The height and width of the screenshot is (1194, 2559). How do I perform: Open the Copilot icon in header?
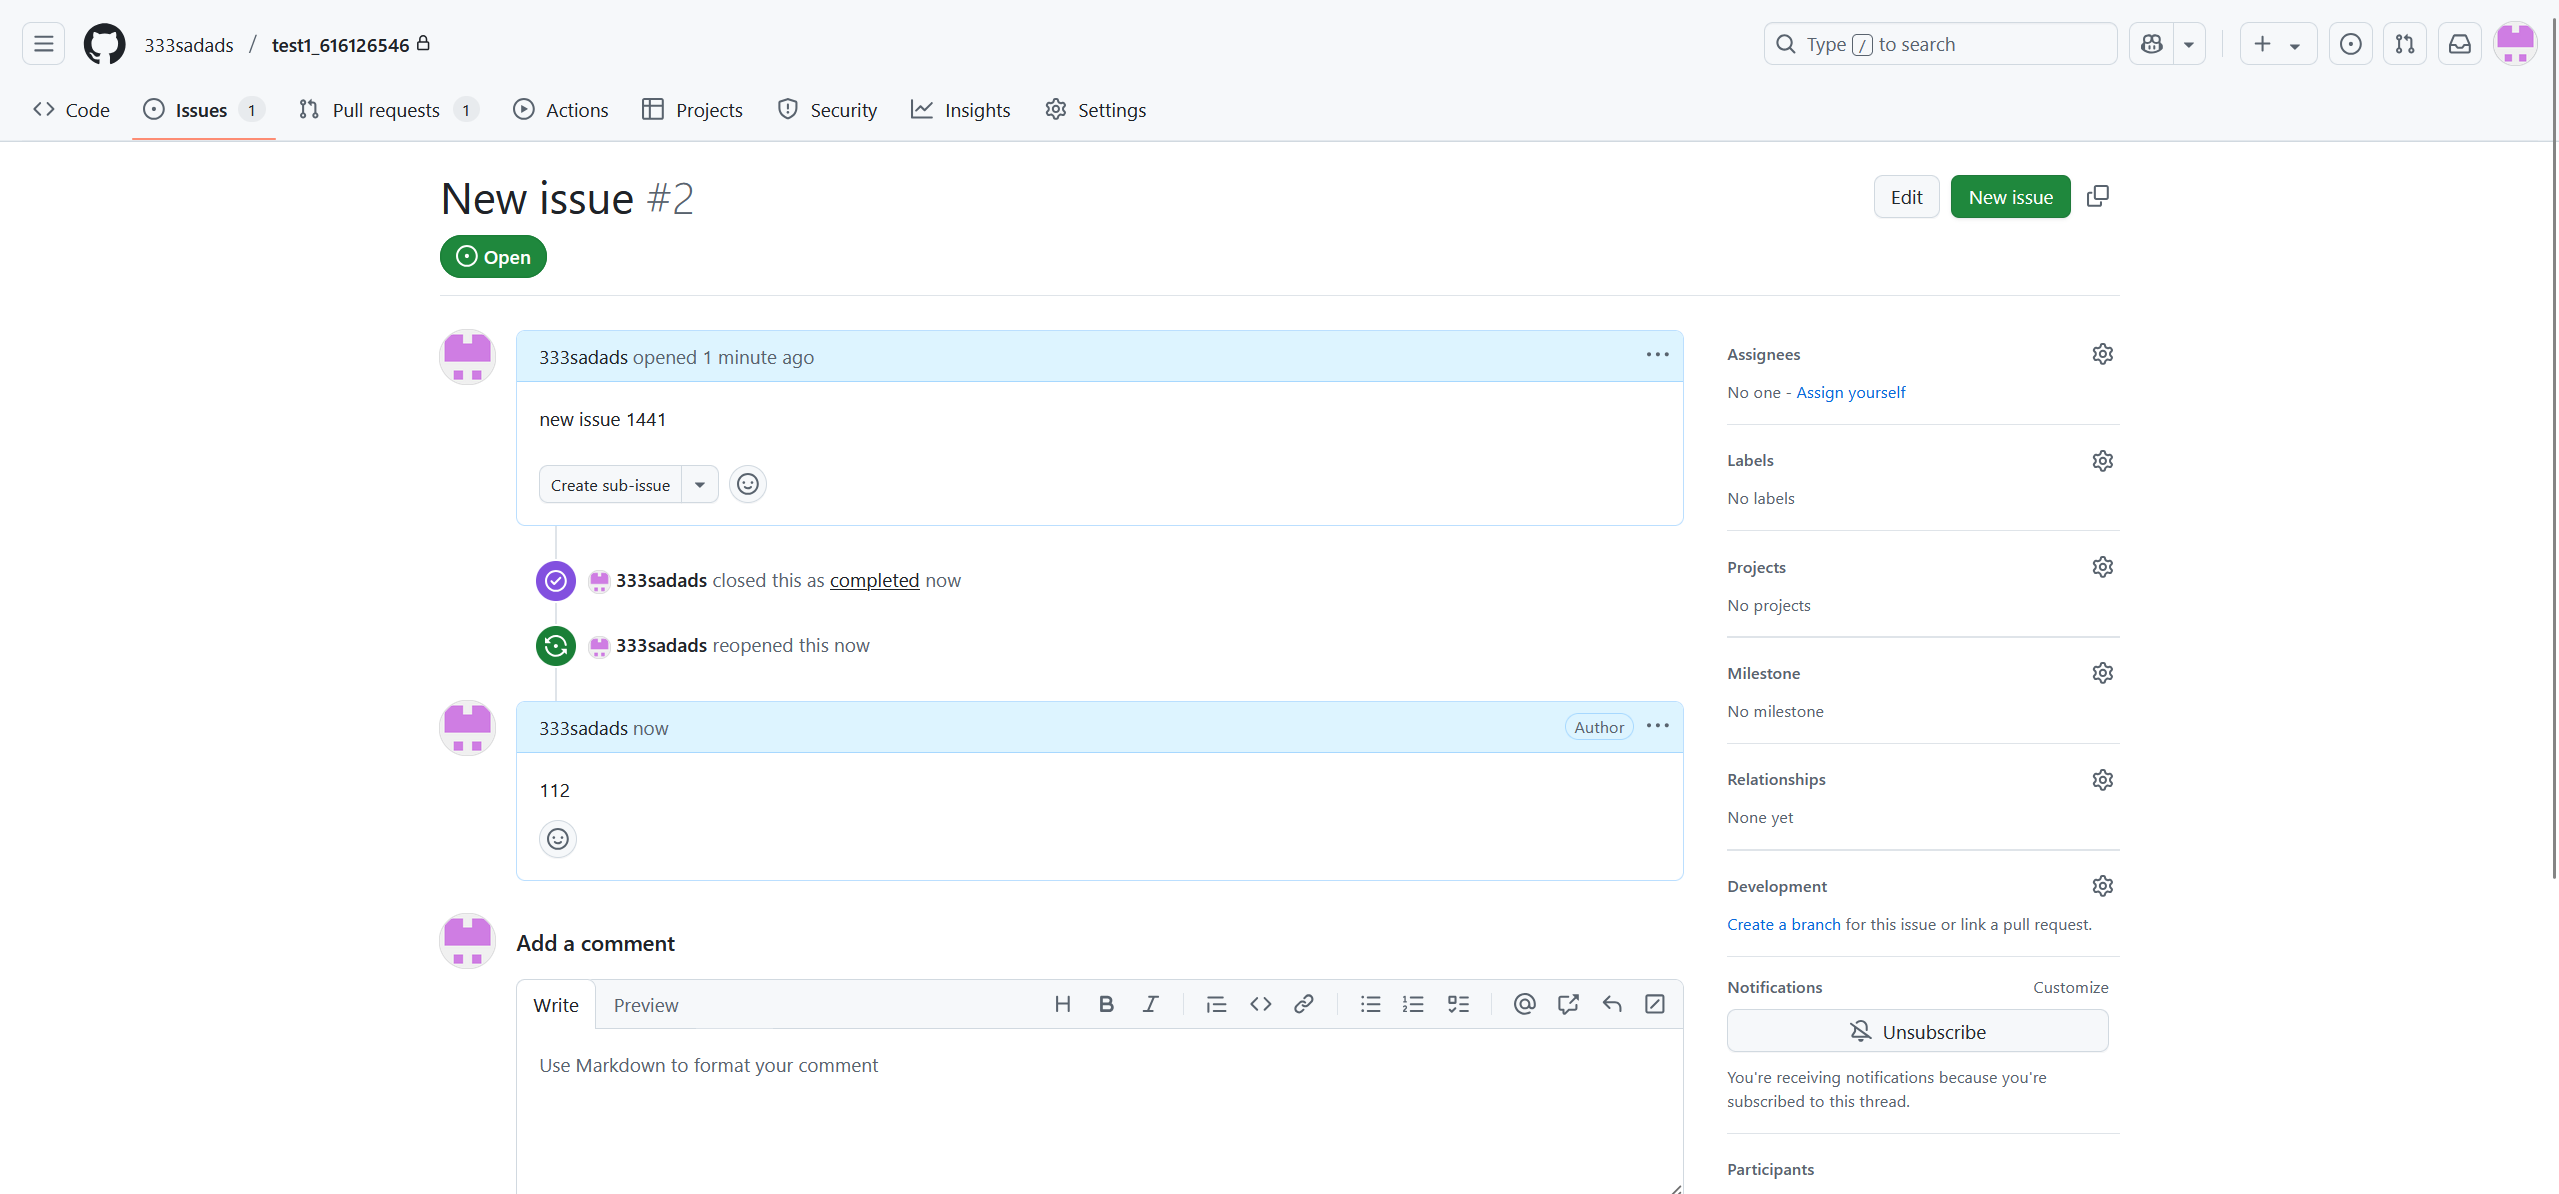tap(2152, 44)
